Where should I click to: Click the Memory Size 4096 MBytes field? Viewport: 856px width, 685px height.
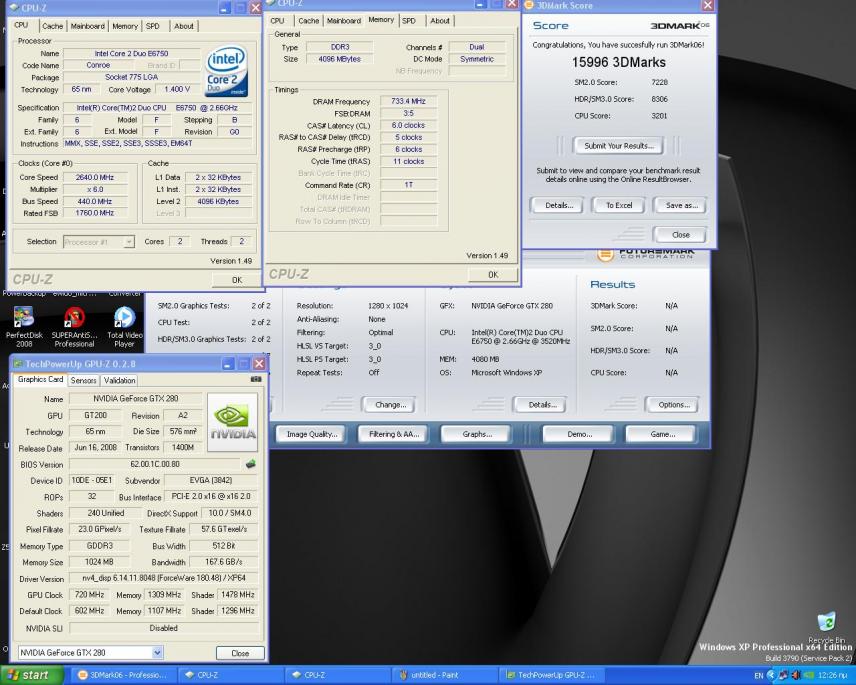[339, 59]
